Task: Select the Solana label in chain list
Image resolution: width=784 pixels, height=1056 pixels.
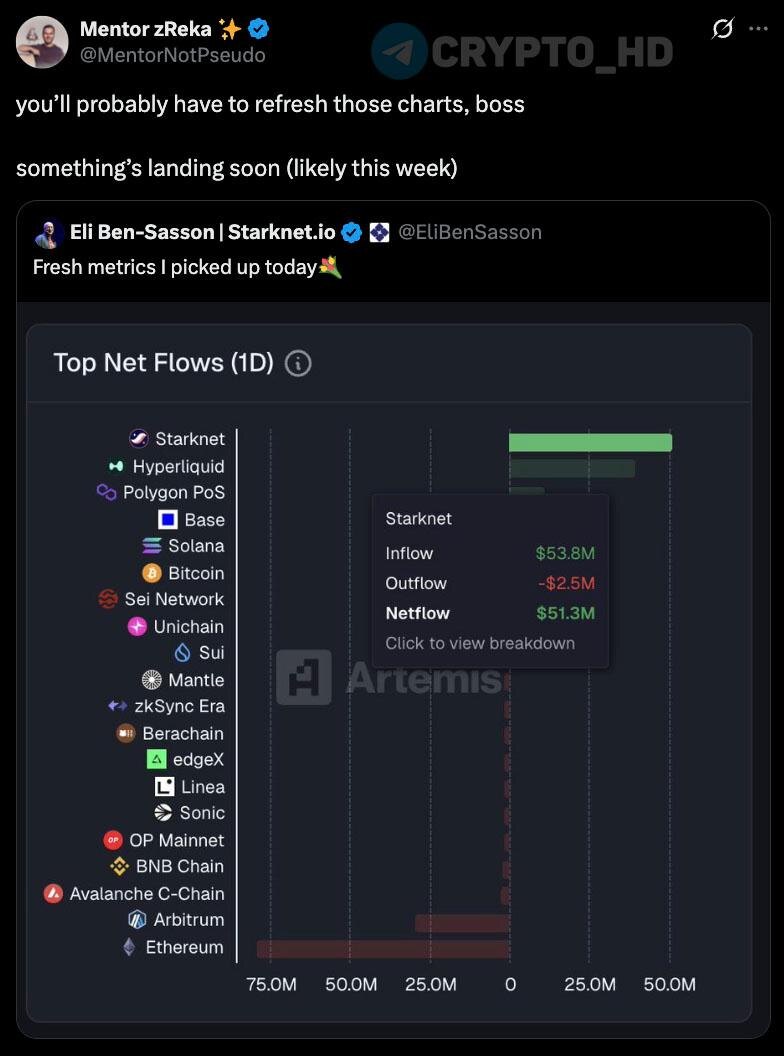Action: [x=196, y=546]
